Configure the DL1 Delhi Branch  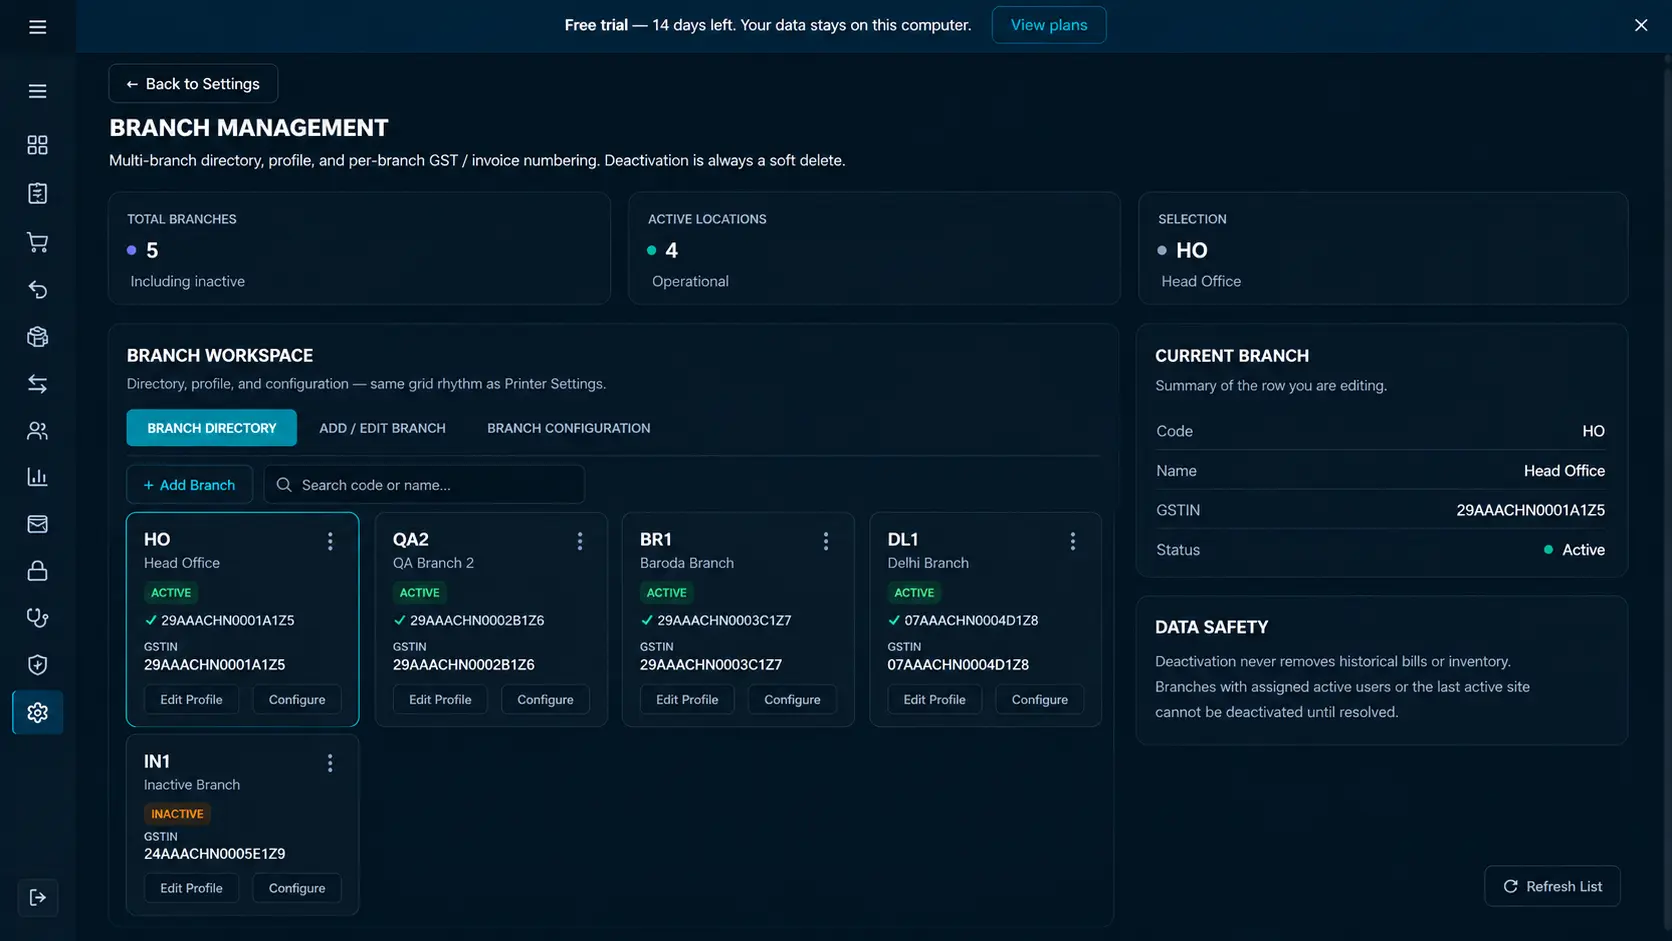point(1040,700)
